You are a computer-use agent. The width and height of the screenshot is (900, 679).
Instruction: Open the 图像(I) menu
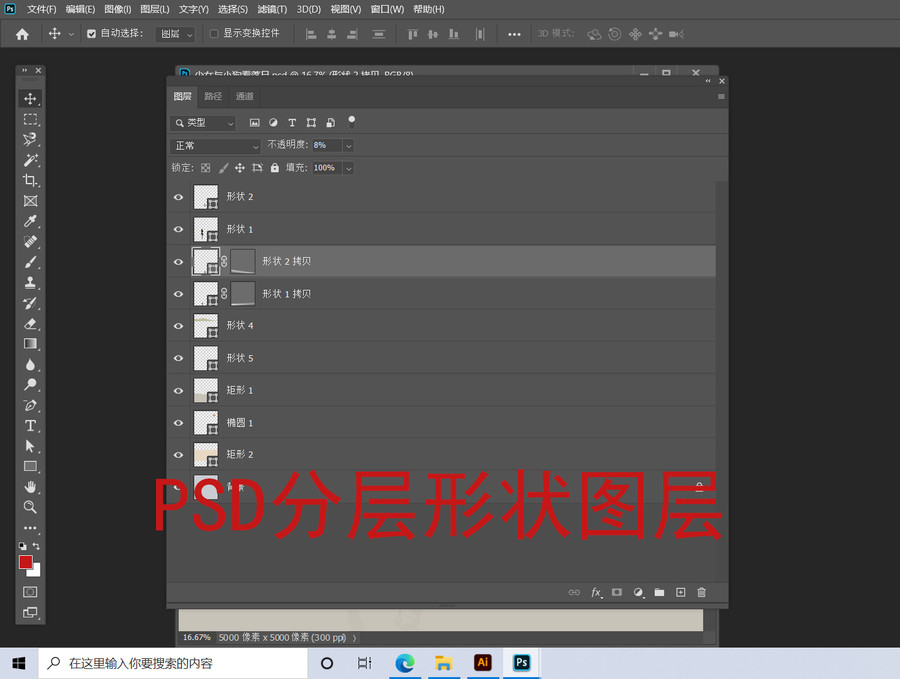coord(118,9)
